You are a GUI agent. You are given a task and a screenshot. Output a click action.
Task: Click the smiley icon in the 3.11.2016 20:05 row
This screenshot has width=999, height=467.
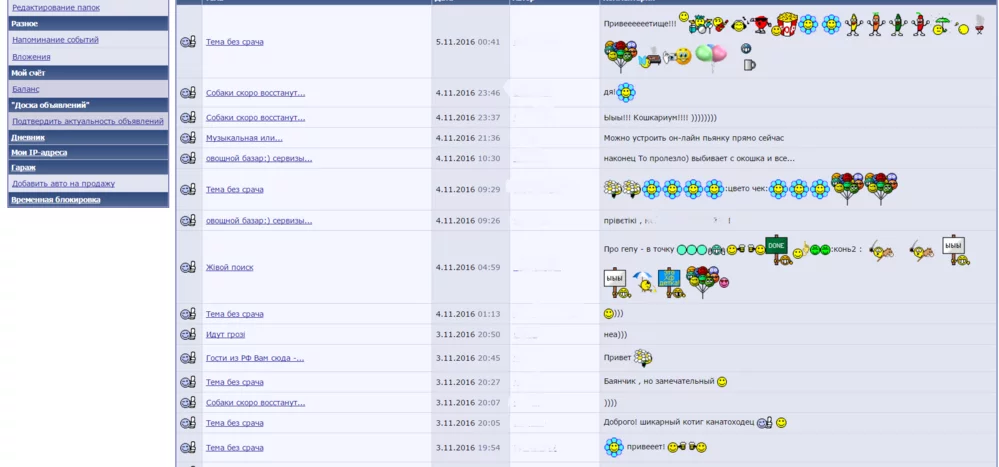[x=188, y=423]
